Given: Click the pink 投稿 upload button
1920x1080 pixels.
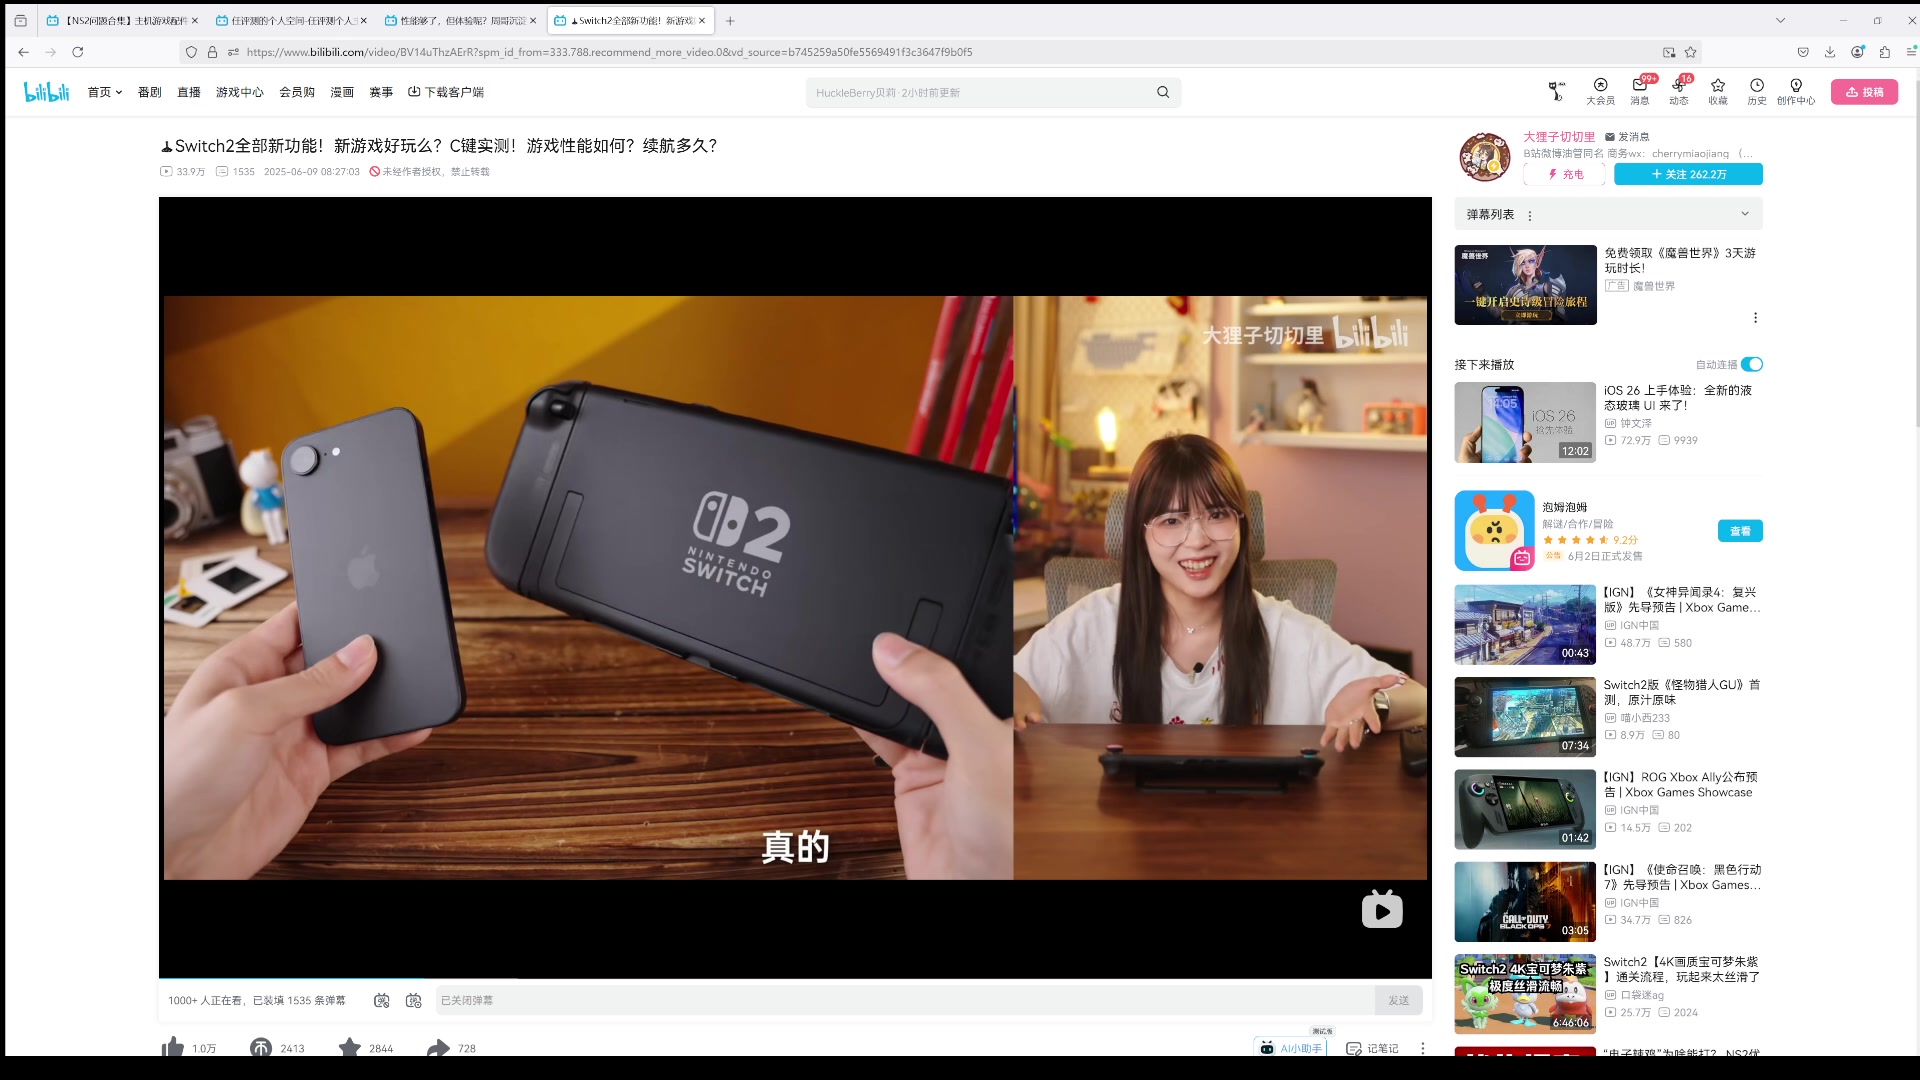Looking at the screenshot, I should coord(1864,92).
